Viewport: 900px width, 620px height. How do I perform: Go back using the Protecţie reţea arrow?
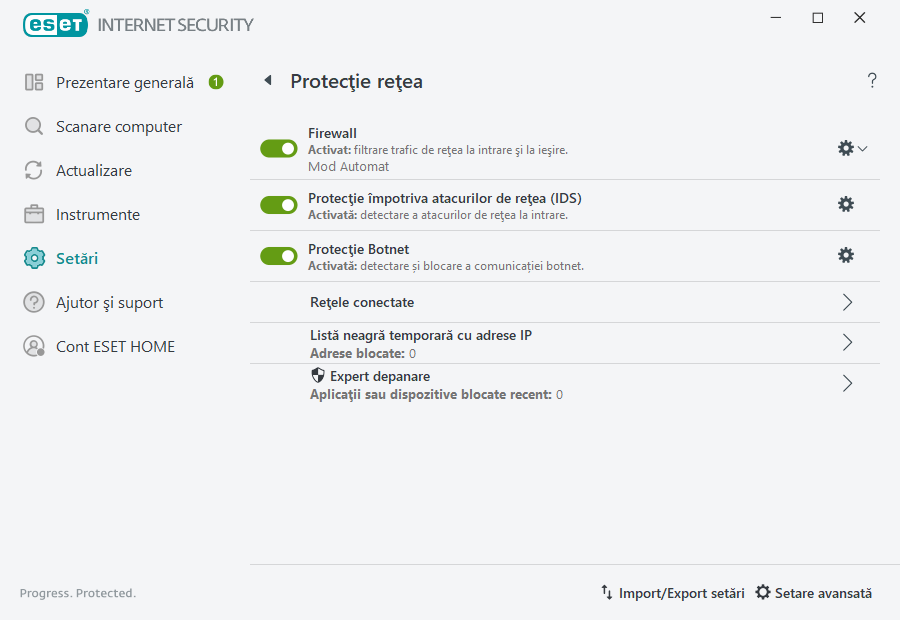pos(267,81)
